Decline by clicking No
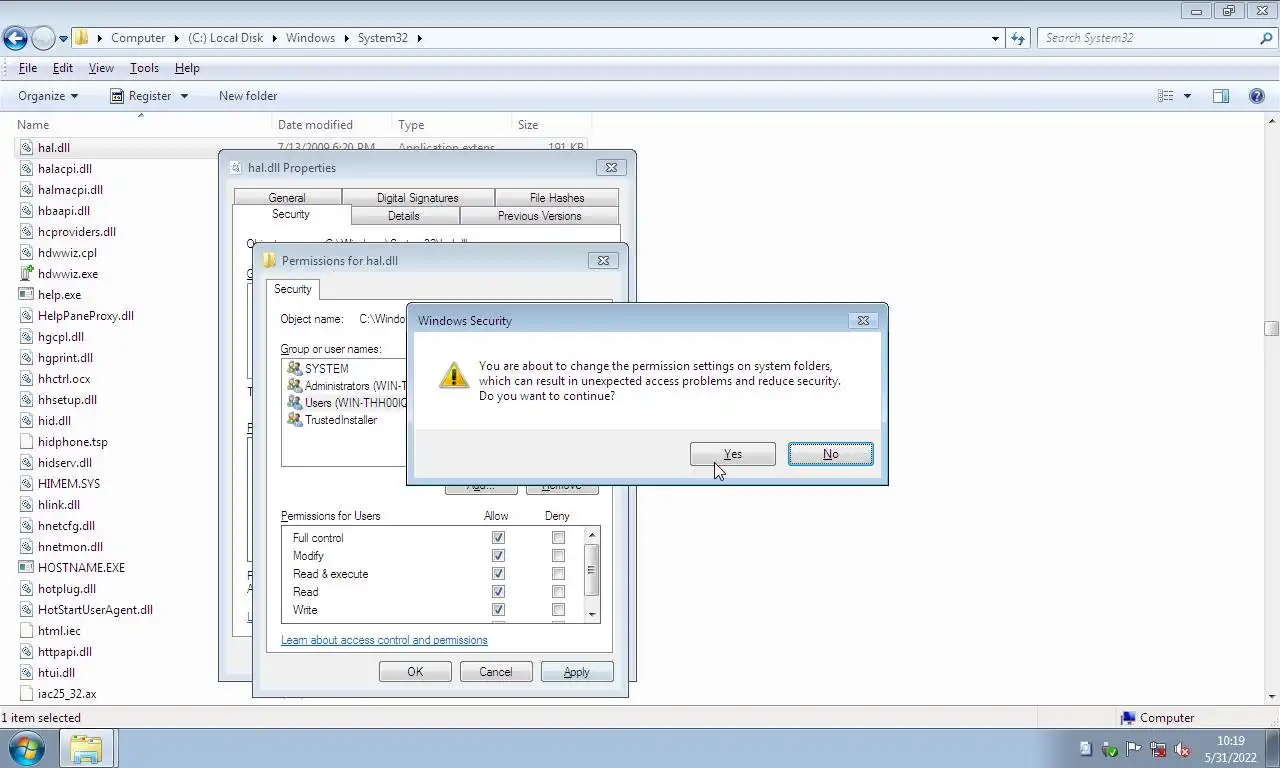Image resolution: width=1280 pixels, height=768 pixels. (830, 454)
